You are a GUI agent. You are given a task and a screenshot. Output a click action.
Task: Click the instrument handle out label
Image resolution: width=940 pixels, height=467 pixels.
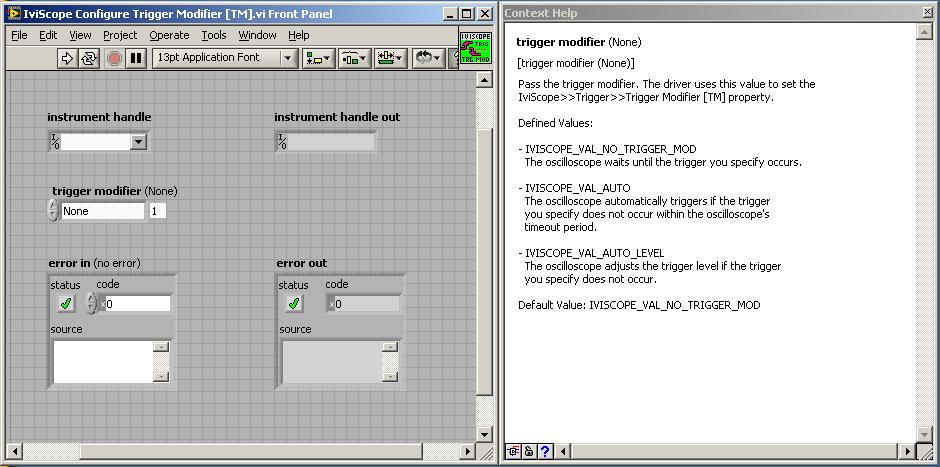coord(337,117)
